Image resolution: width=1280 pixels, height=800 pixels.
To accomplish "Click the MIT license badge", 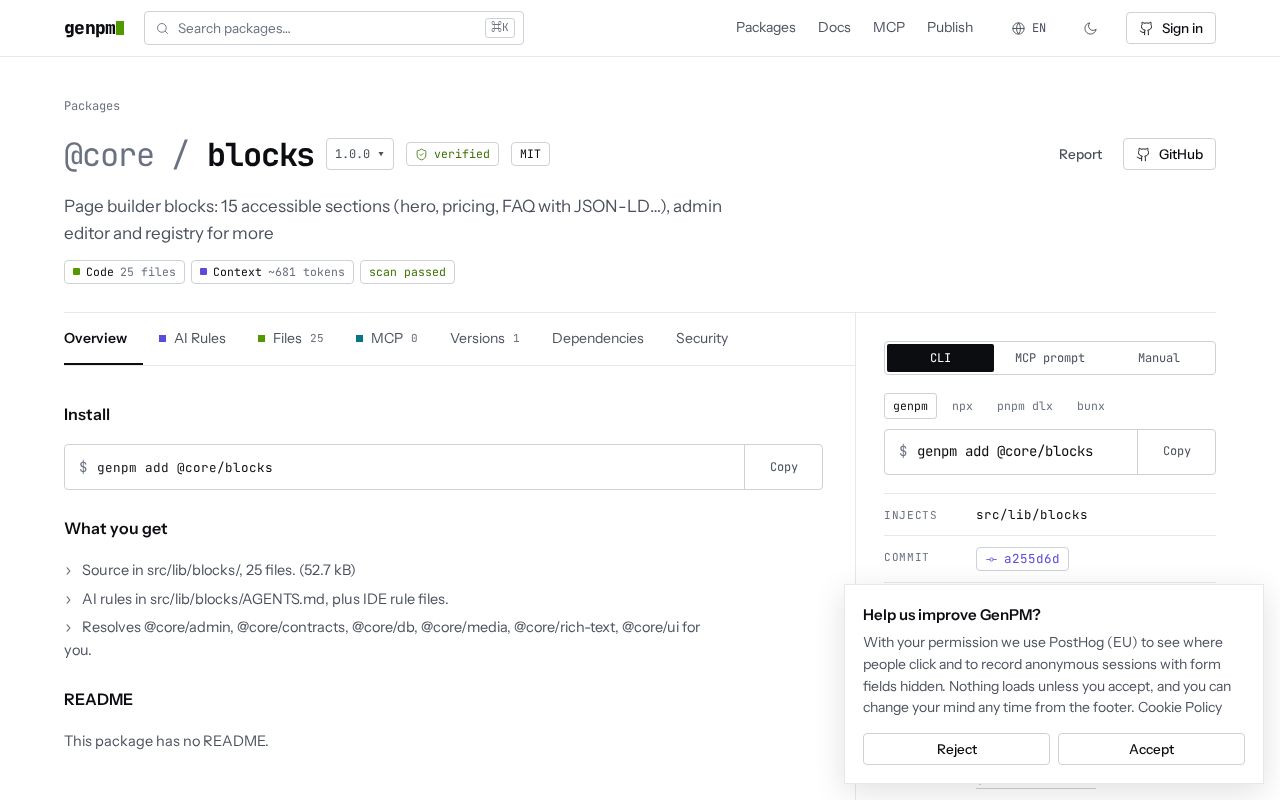I will pyautogui.click(x=530, y=154).
